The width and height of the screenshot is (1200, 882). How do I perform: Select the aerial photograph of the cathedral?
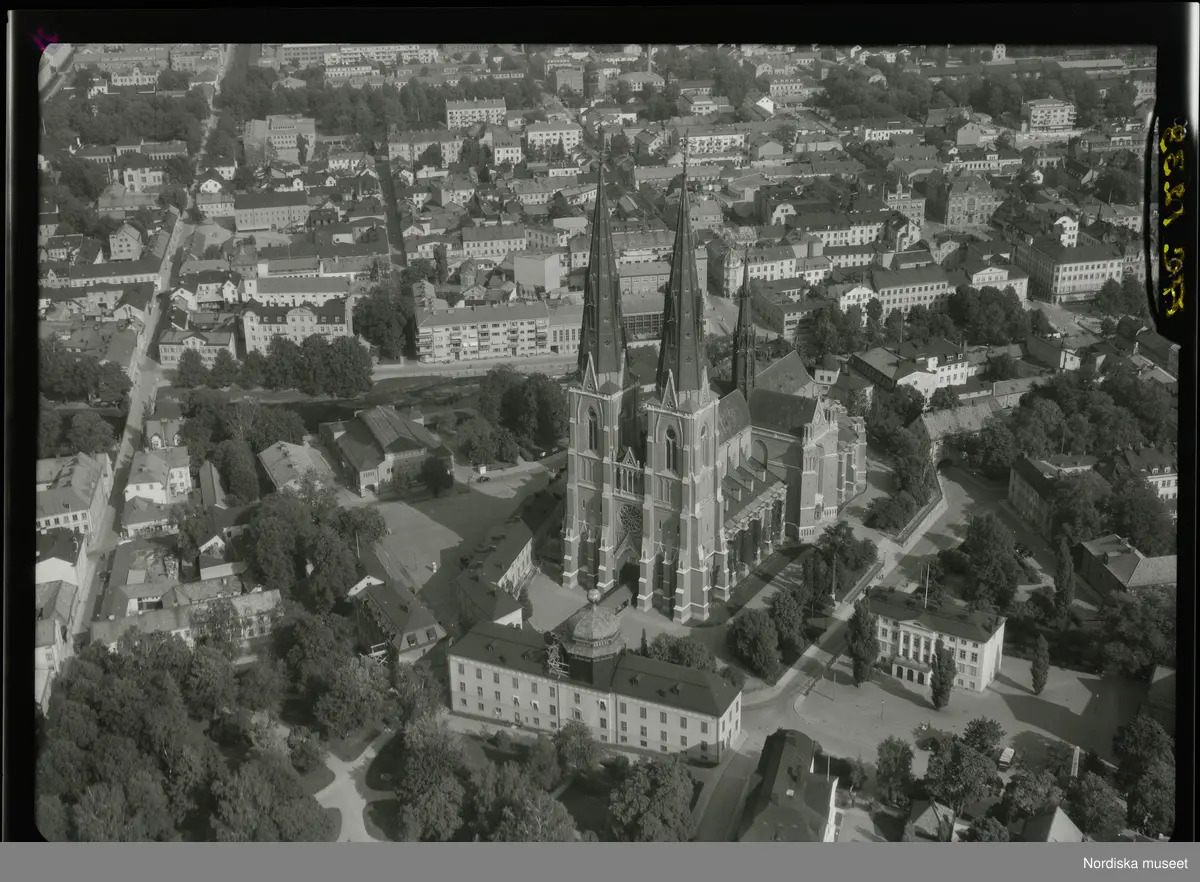pyautogui.click(x=600, y=440)
